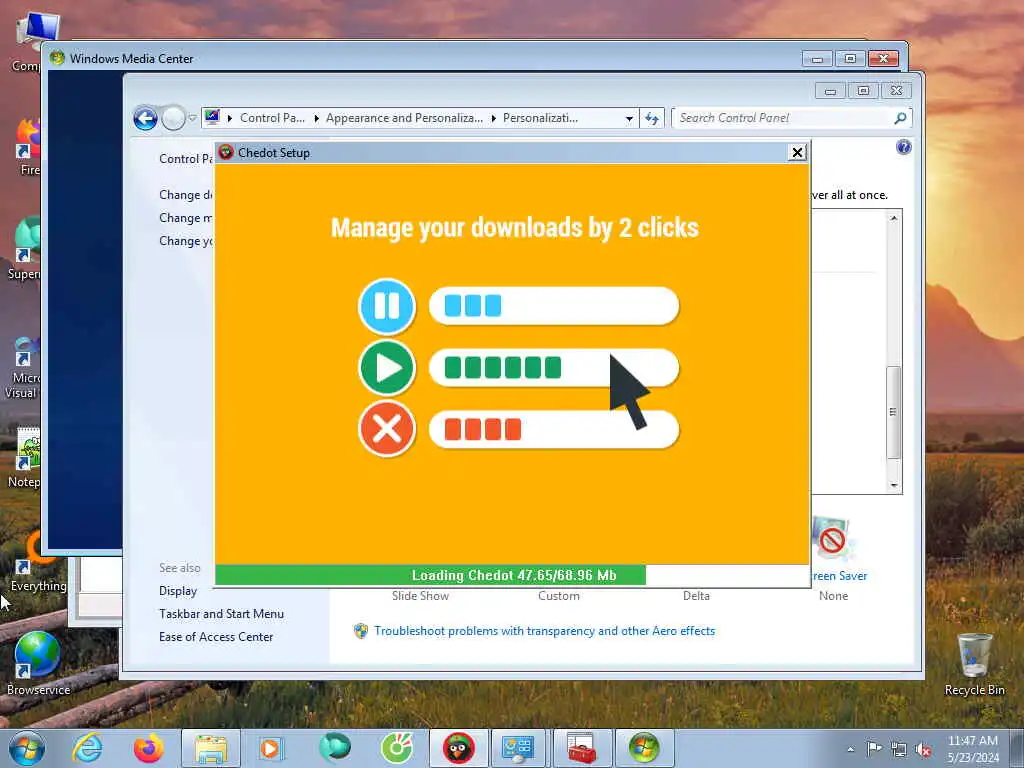Click the green download progress bar

coord(554,368)
